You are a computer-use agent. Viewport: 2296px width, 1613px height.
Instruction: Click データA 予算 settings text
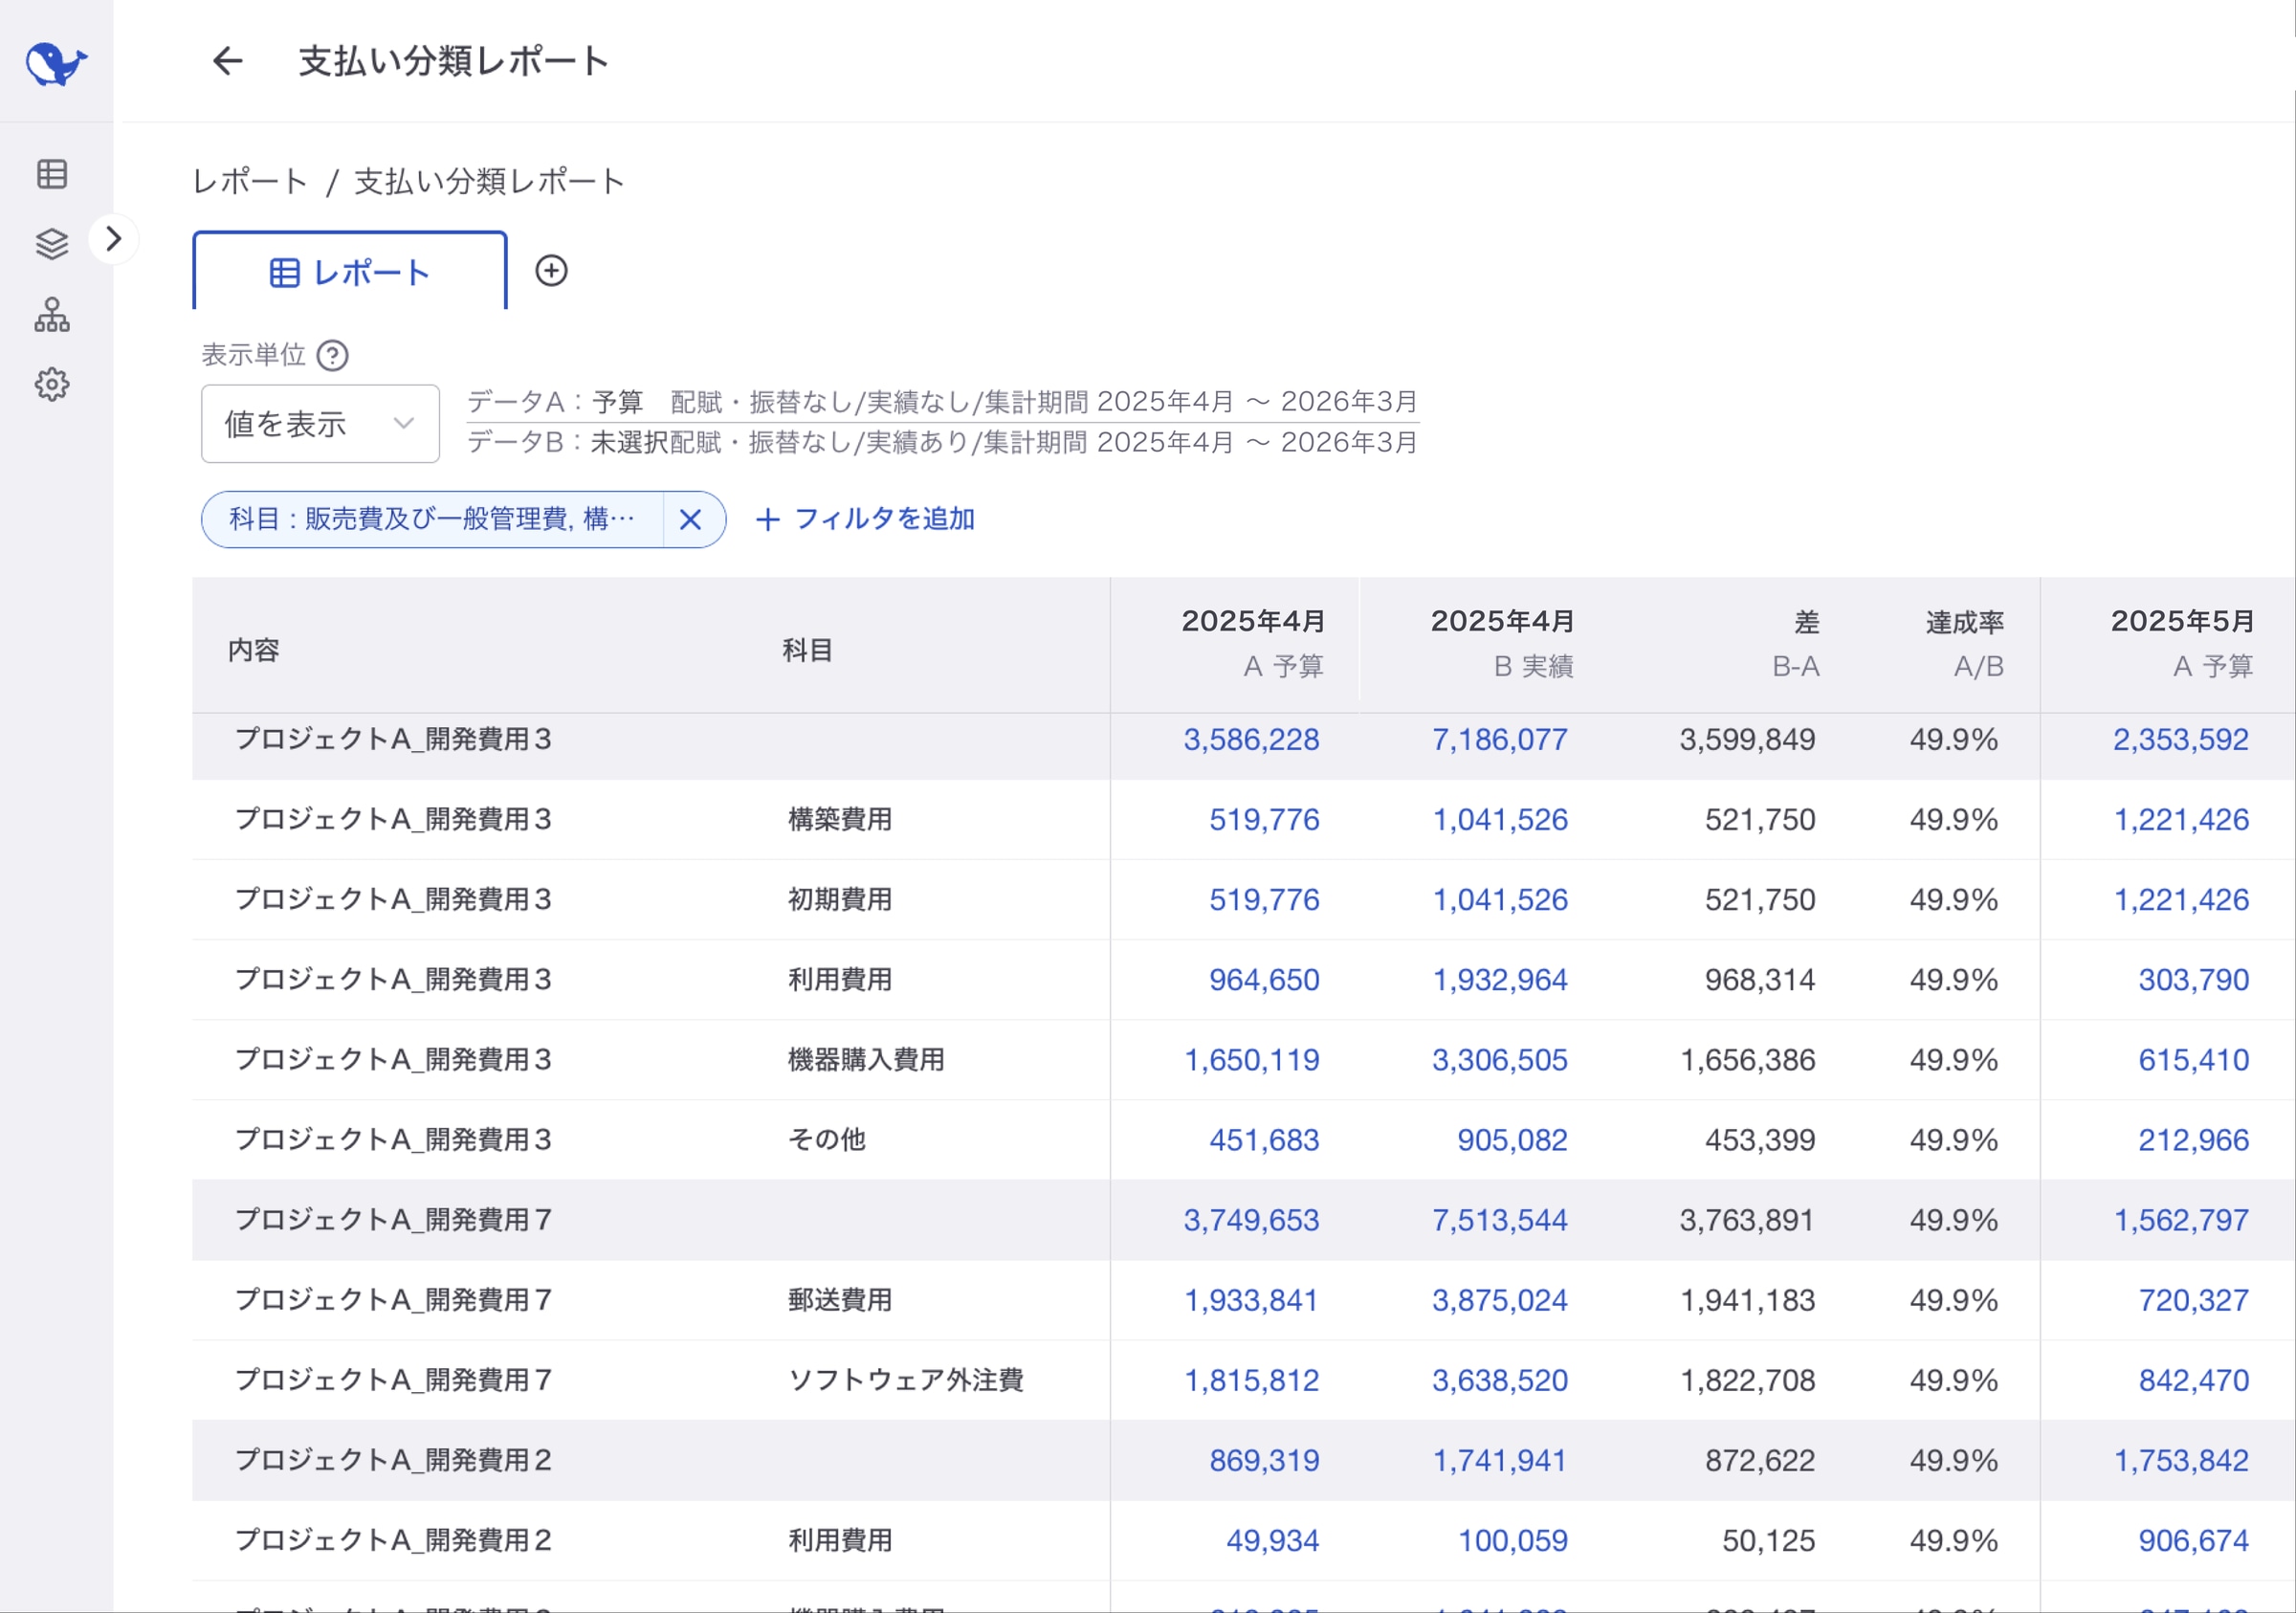942,402
